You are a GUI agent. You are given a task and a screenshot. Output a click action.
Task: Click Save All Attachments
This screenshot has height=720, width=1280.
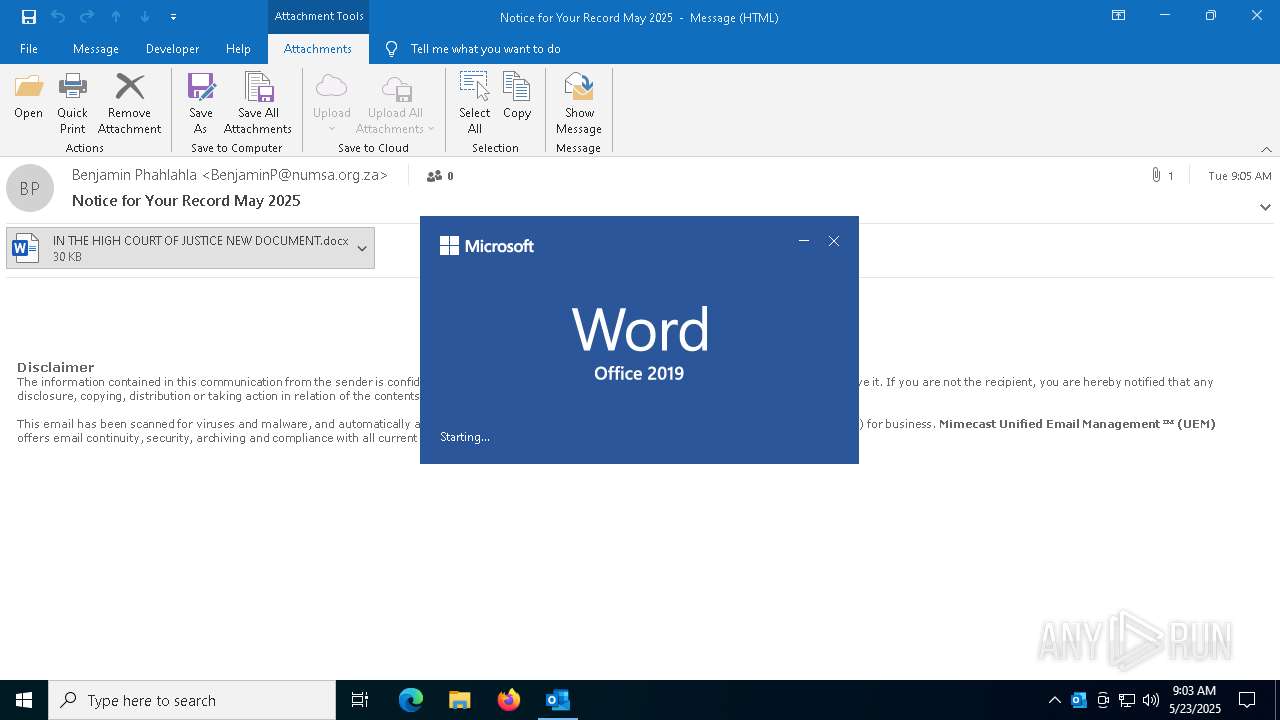[x=258, y=103]
